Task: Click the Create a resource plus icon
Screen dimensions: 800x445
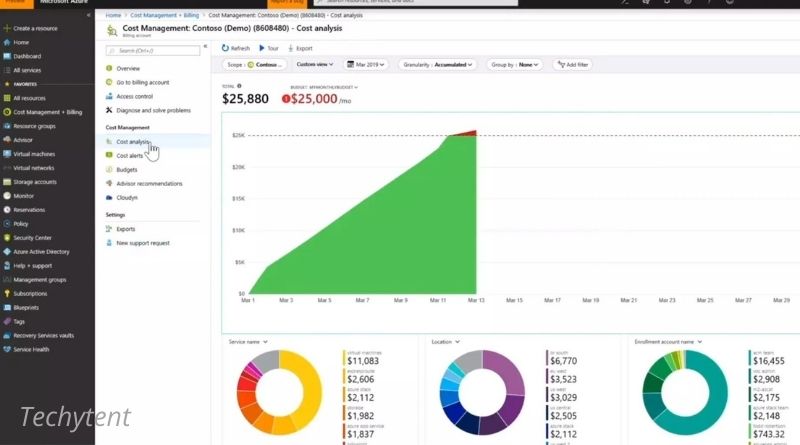Action: click(7, 29)
